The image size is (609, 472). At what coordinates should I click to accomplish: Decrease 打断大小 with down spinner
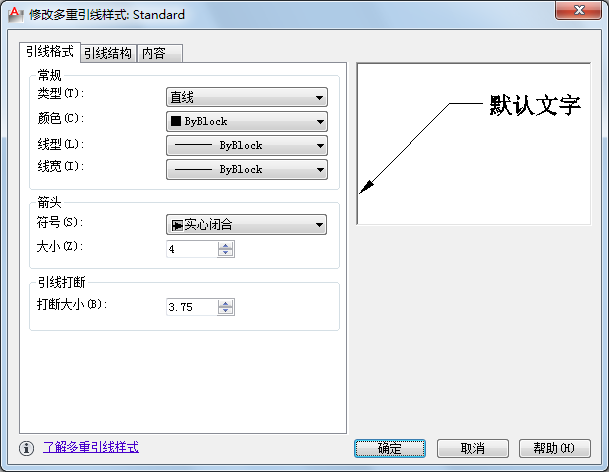pos(226,311)
